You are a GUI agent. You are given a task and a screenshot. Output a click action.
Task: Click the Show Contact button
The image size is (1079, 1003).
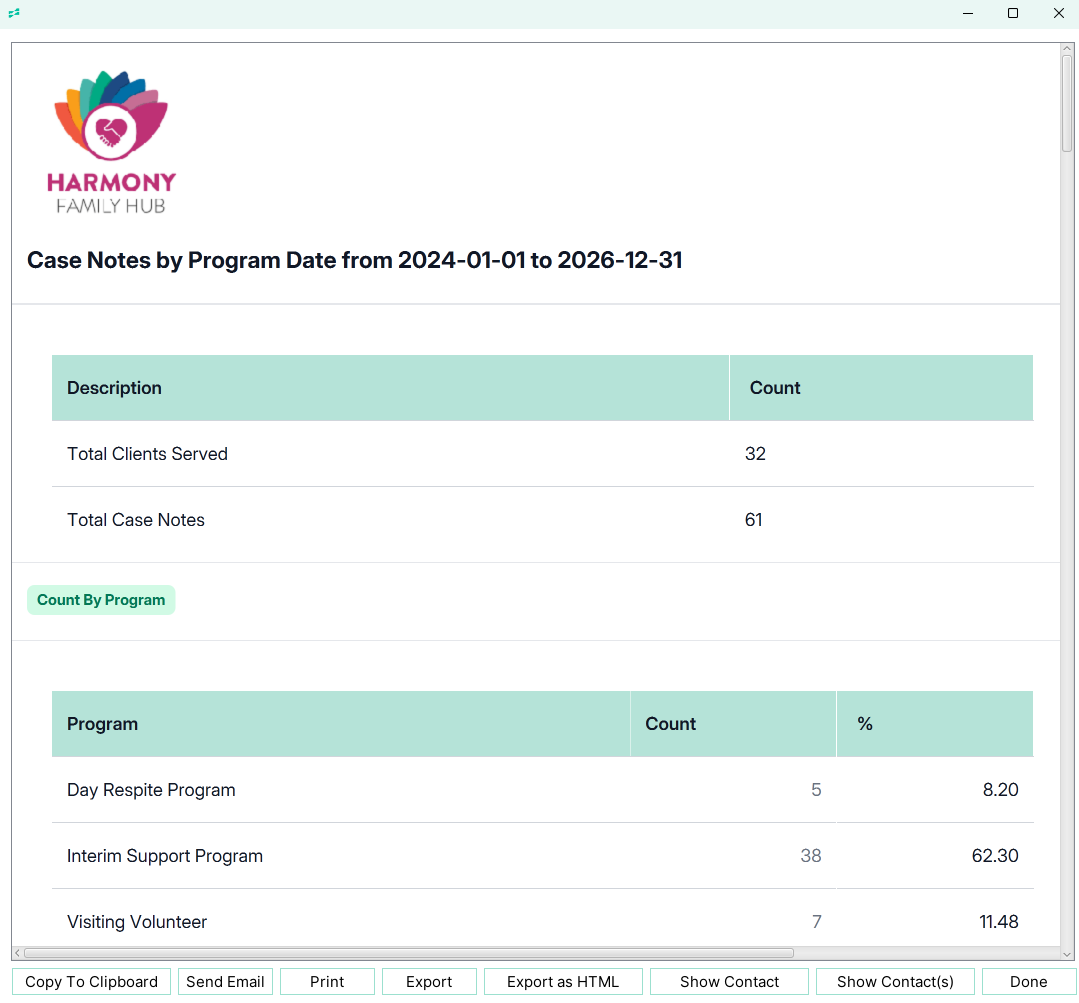click(729, 981)
